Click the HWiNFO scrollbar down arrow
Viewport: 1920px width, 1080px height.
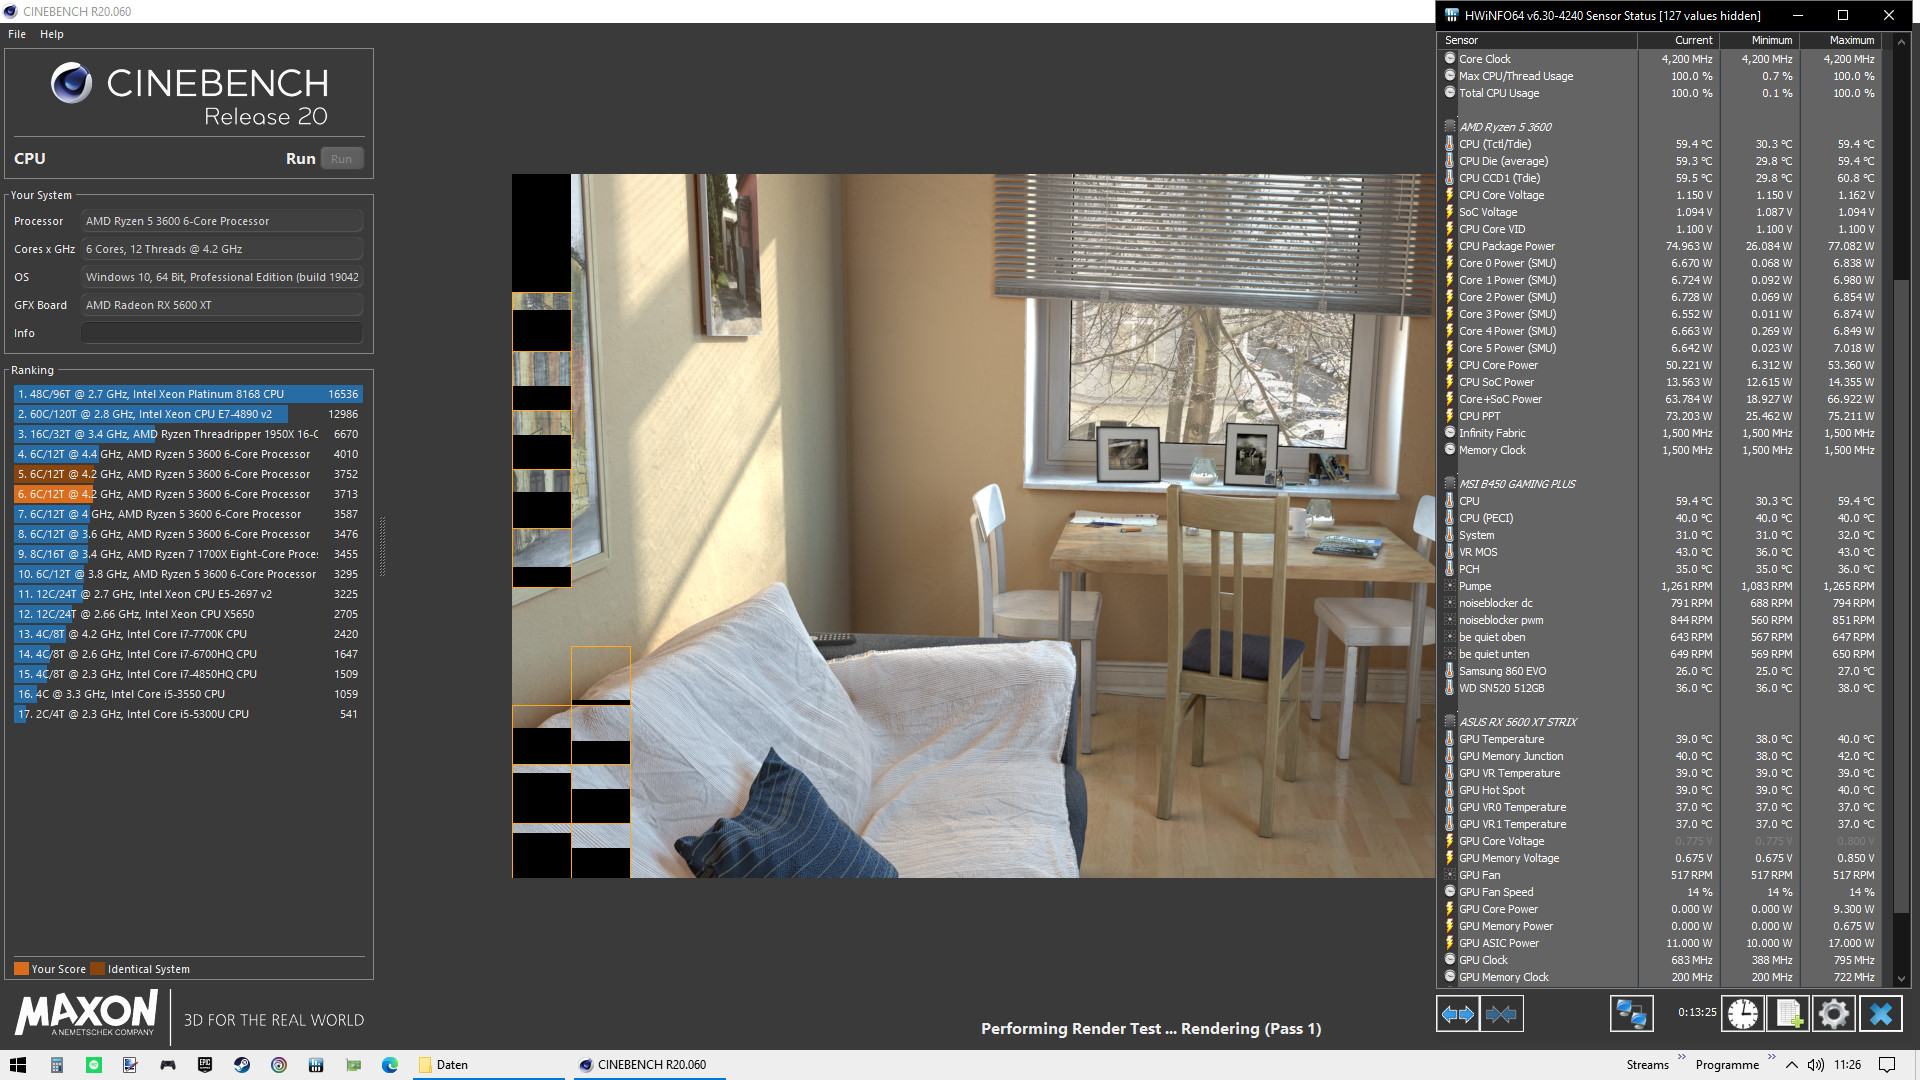click(1901, 979)
